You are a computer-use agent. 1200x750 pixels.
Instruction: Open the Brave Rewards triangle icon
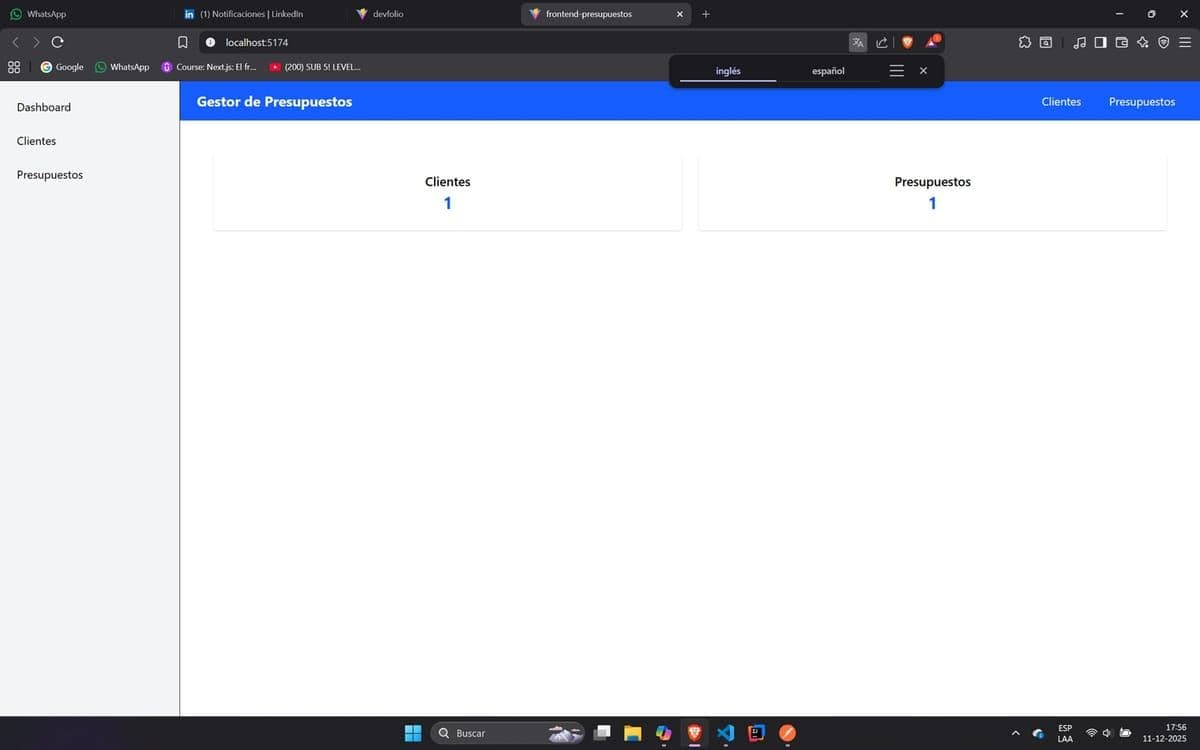tap(932, 42)
